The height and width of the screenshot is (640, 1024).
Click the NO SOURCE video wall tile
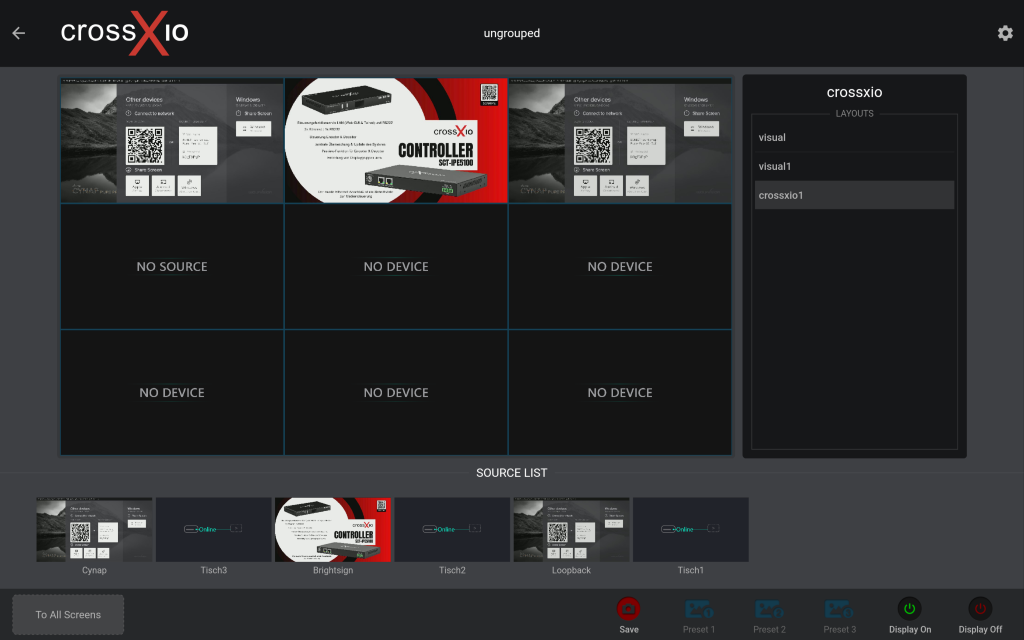[172, 267]
